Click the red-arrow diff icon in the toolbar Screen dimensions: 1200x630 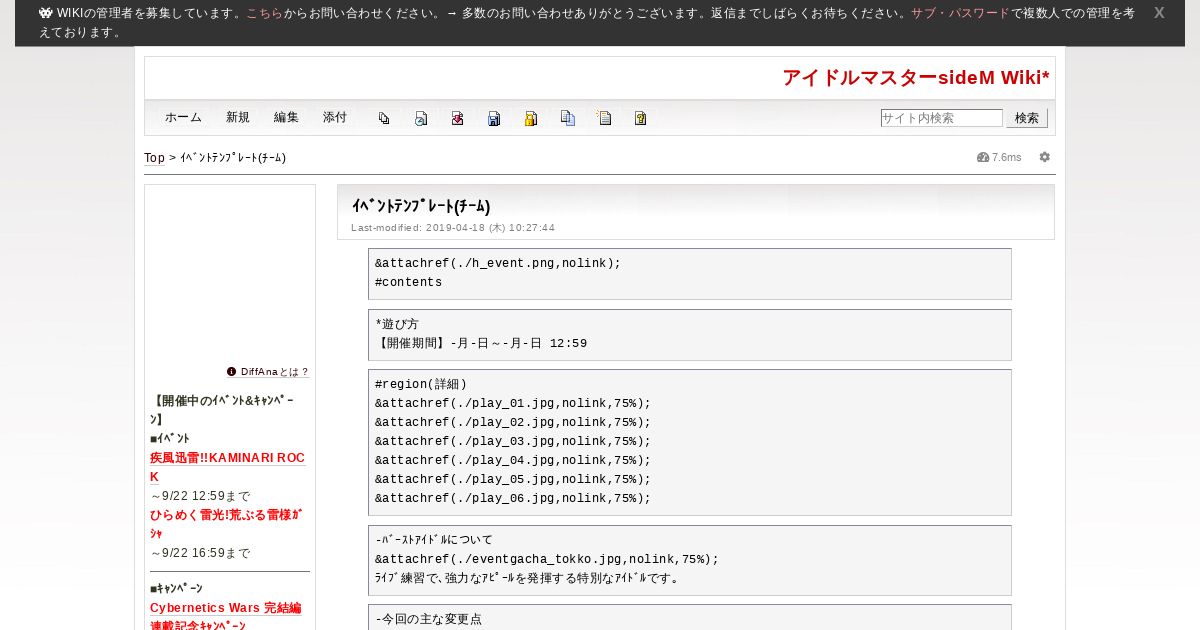coord(457,118)
